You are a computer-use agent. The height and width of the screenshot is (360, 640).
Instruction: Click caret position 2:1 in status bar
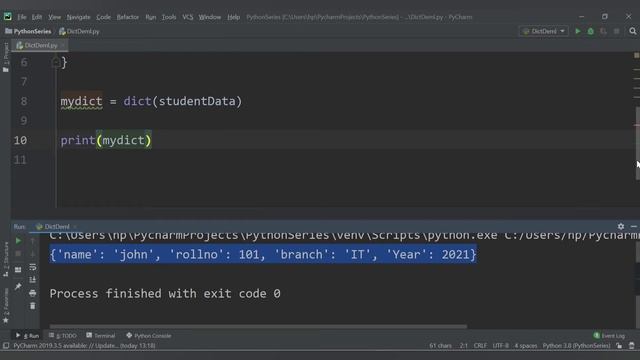[464, 346]
